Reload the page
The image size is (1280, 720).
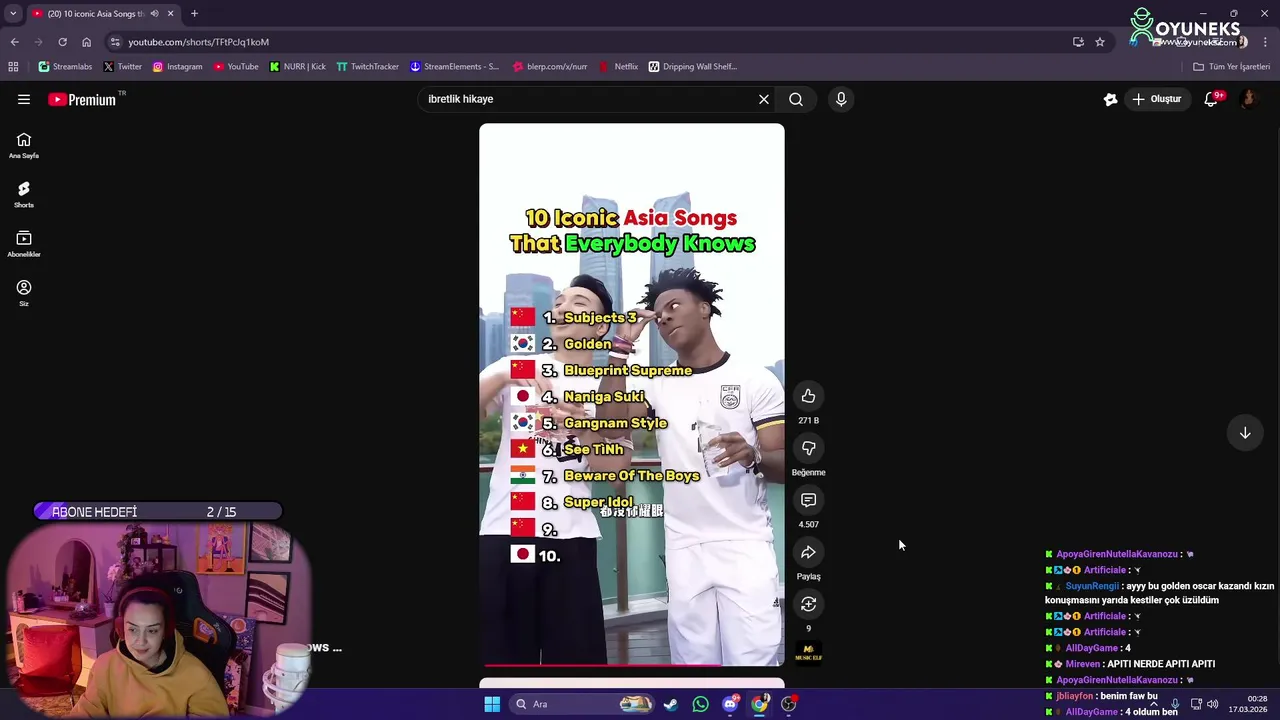(62, 42)
